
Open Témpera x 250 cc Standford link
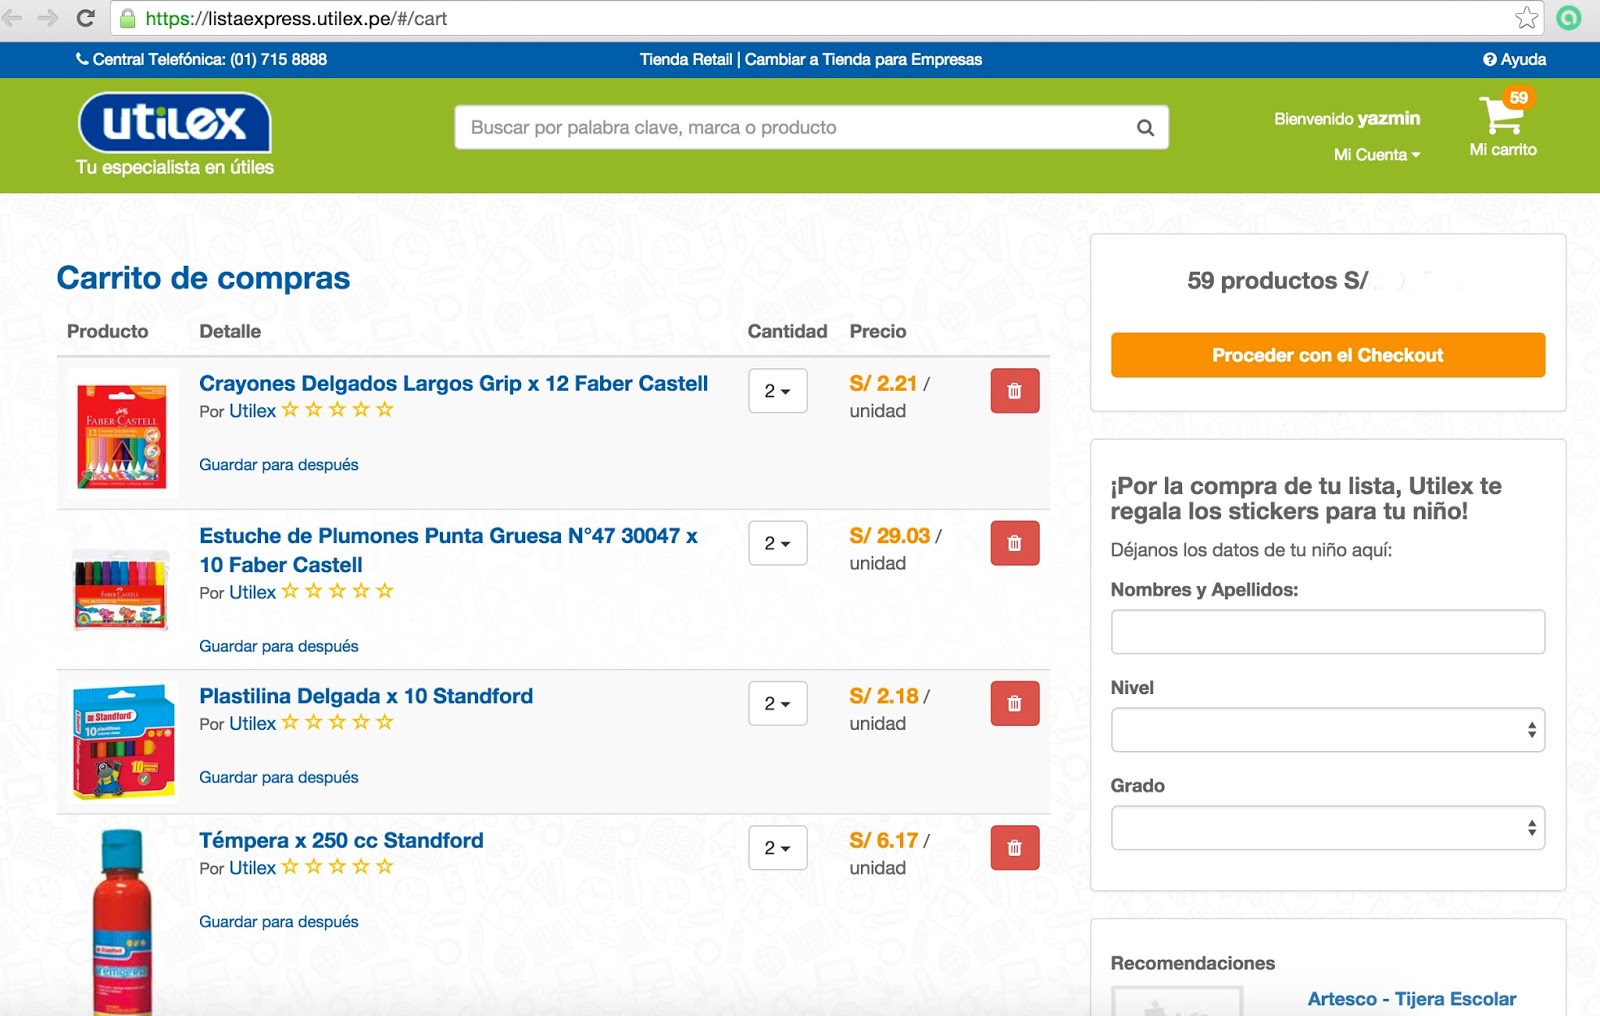tap(341, 840)
